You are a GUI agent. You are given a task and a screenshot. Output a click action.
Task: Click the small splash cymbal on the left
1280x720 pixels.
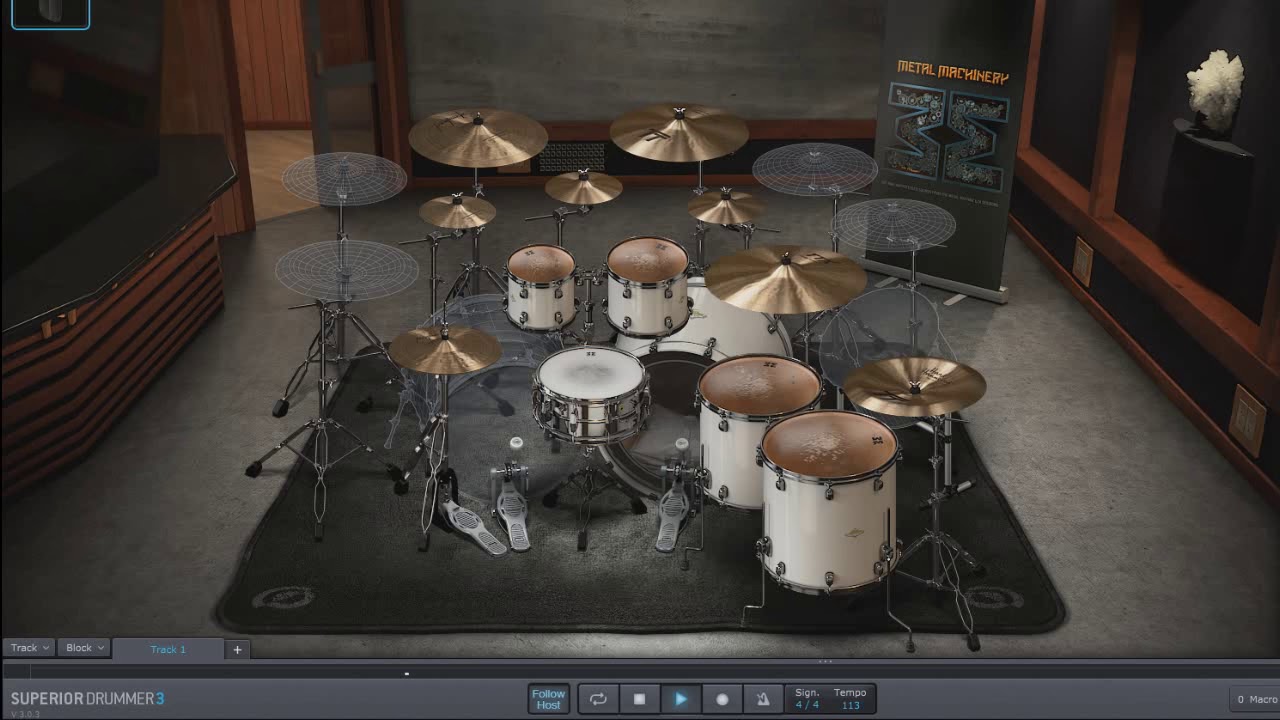(x=457, y=211)
